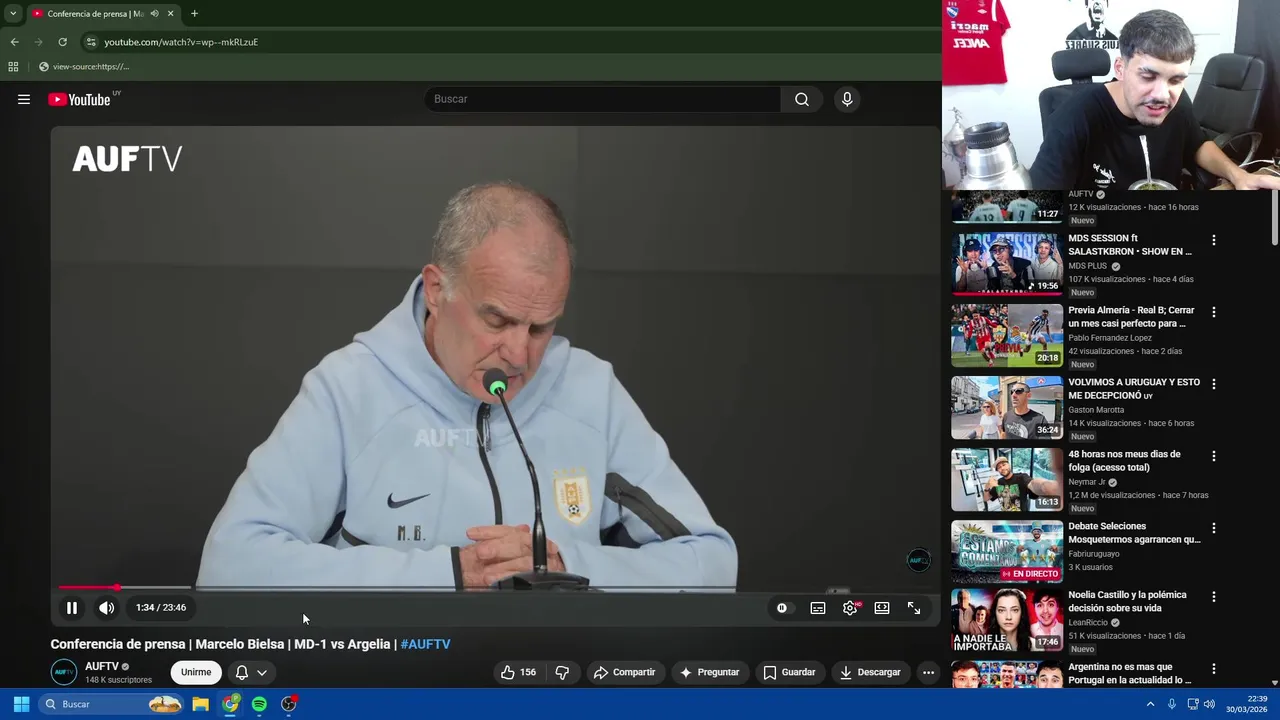Viewport: 1280px width, 720px height.
Task: Open options for Debate Seleciones video
Action: click(1214, 528)
